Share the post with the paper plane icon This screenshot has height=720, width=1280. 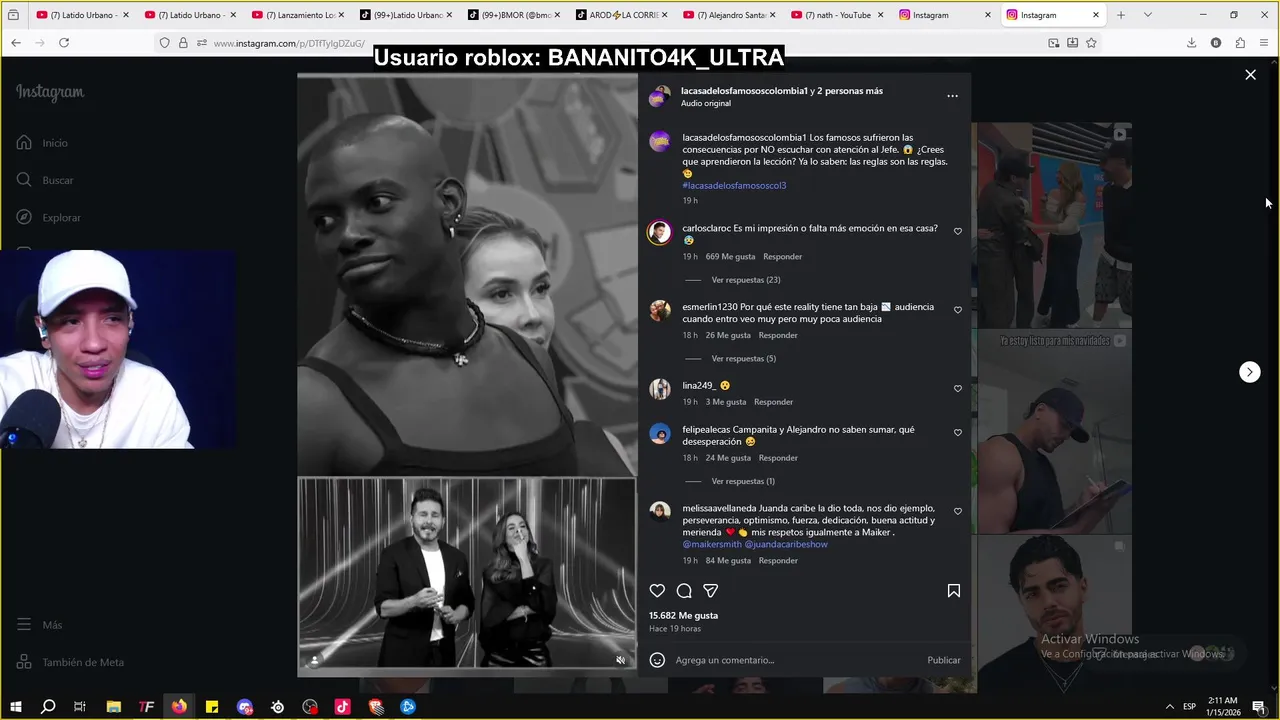(x=710, y=591)
